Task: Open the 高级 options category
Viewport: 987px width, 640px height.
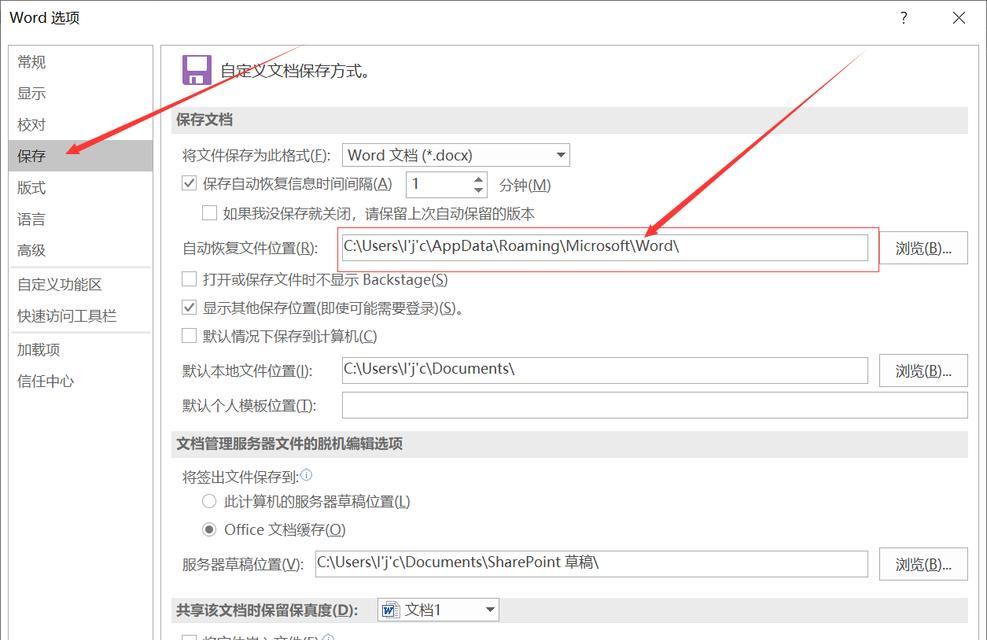Action: 31,250
